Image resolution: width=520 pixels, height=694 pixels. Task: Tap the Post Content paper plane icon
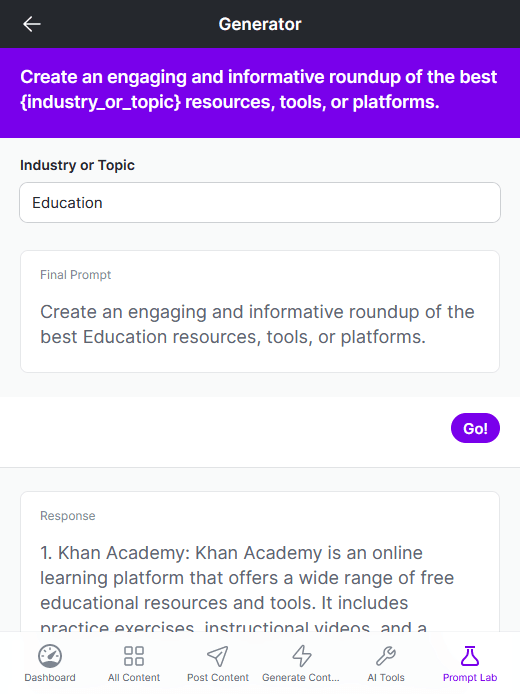[218, 655]
